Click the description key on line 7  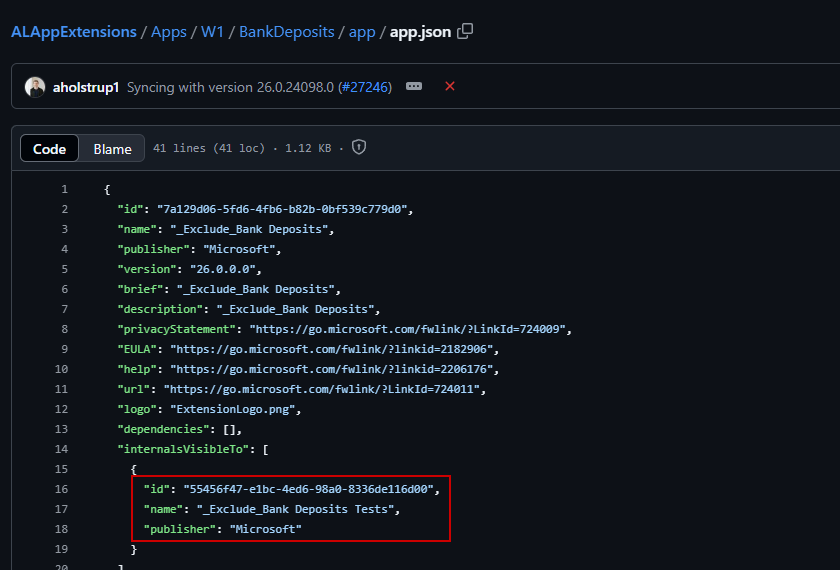point(160,309)
